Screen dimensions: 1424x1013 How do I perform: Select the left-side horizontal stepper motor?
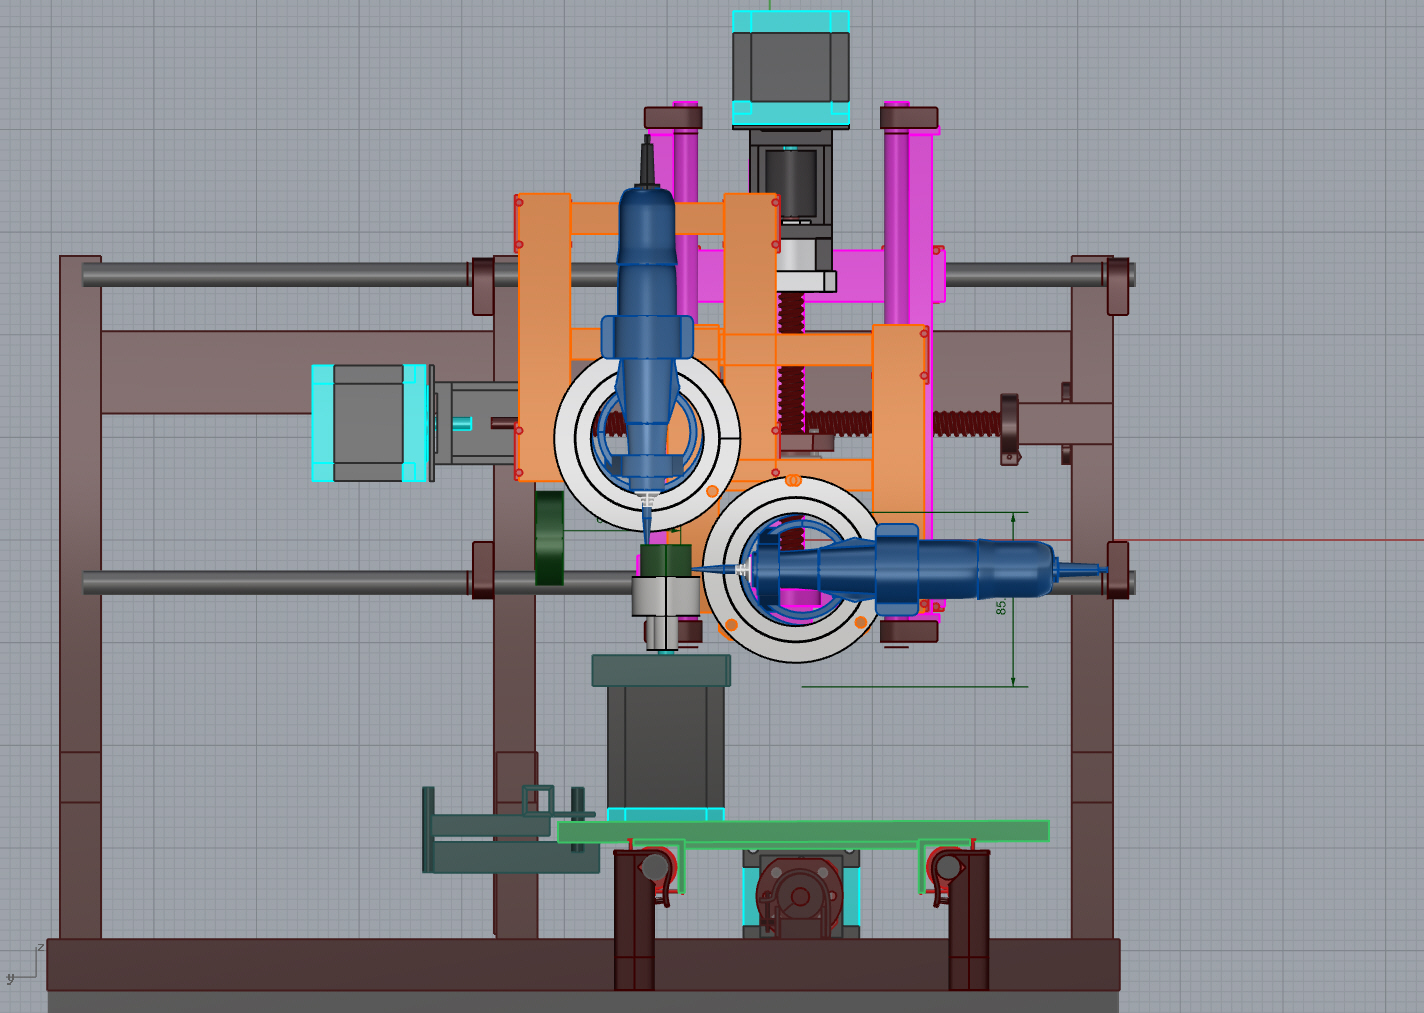click(x=368, y=423)
